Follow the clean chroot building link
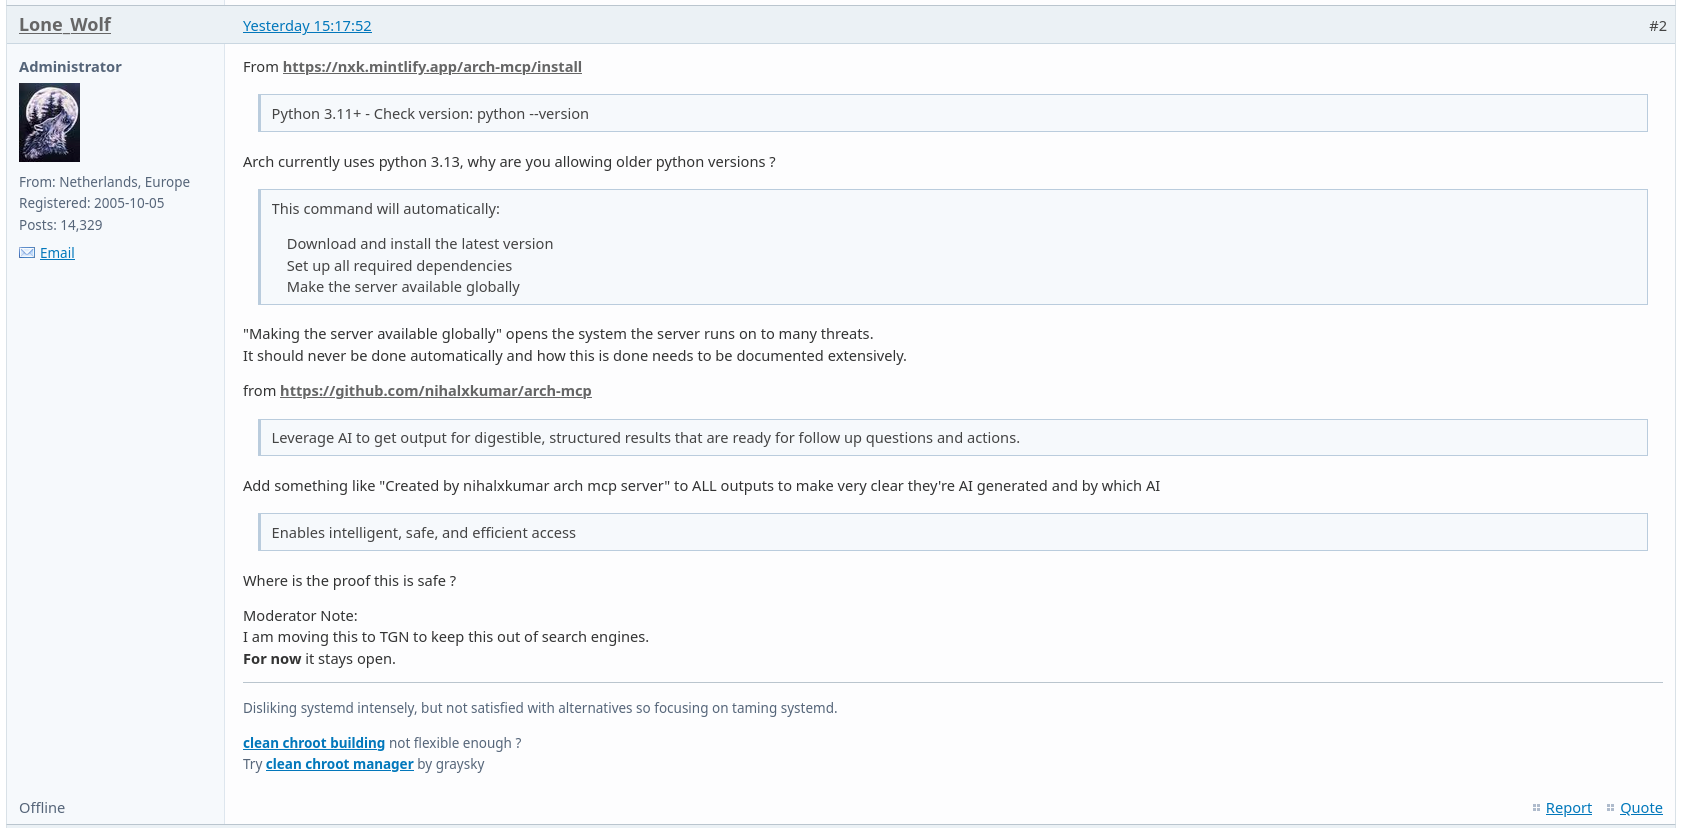 (313, 743)
